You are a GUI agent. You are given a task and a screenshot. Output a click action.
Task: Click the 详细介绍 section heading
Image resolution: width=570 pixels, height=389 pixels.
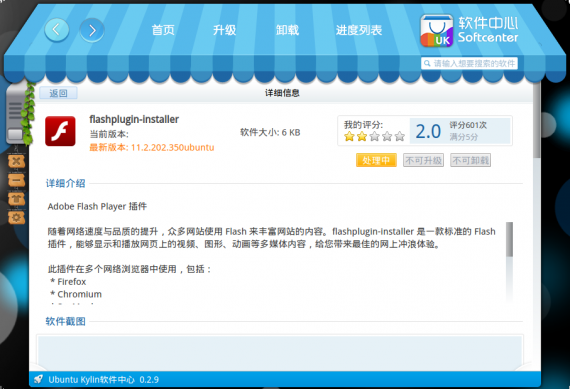coord(65,183)
